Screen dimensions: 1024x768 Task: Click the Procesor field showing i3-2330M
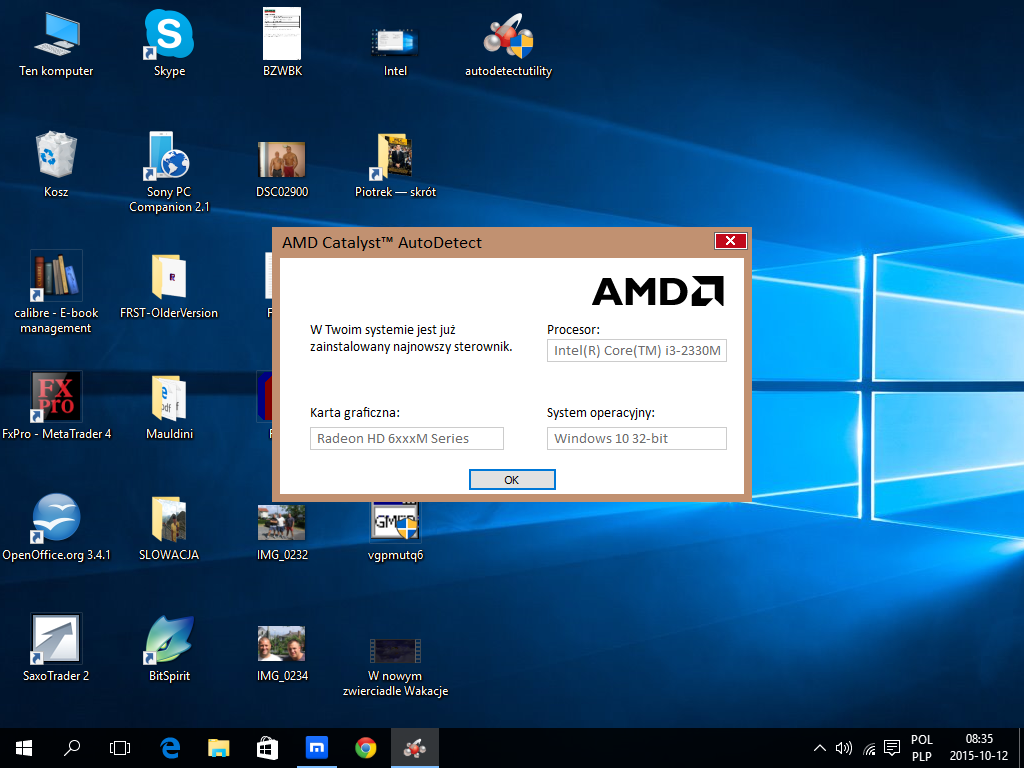(637, 351)
